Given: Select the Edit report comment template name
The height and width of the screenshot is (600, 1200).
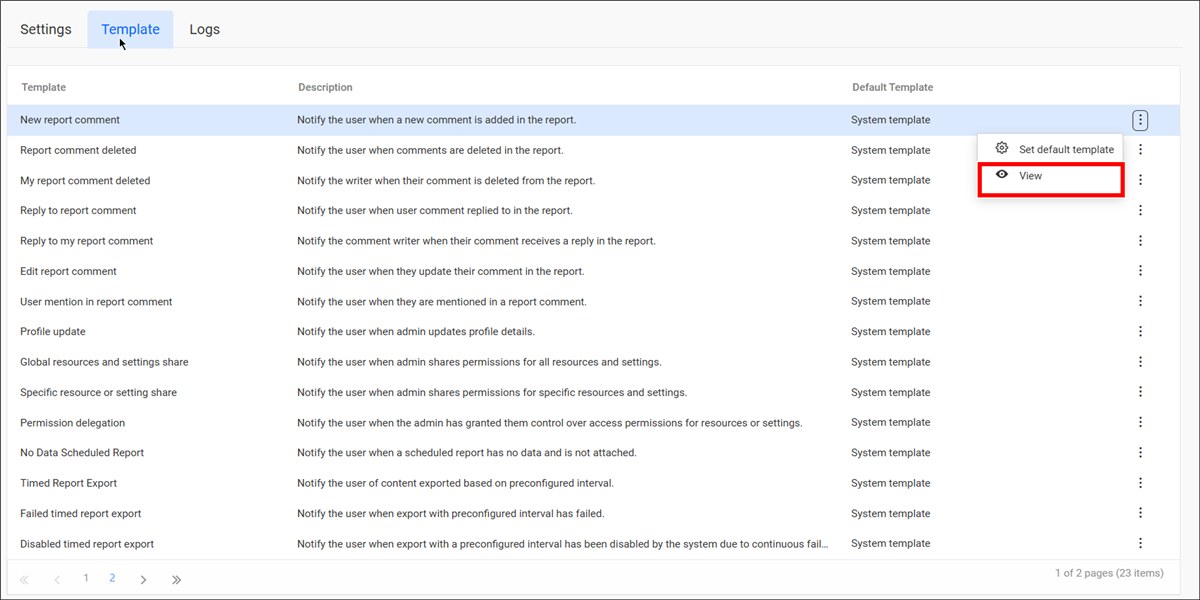Looking at the screenshot, I should point(68,271).
